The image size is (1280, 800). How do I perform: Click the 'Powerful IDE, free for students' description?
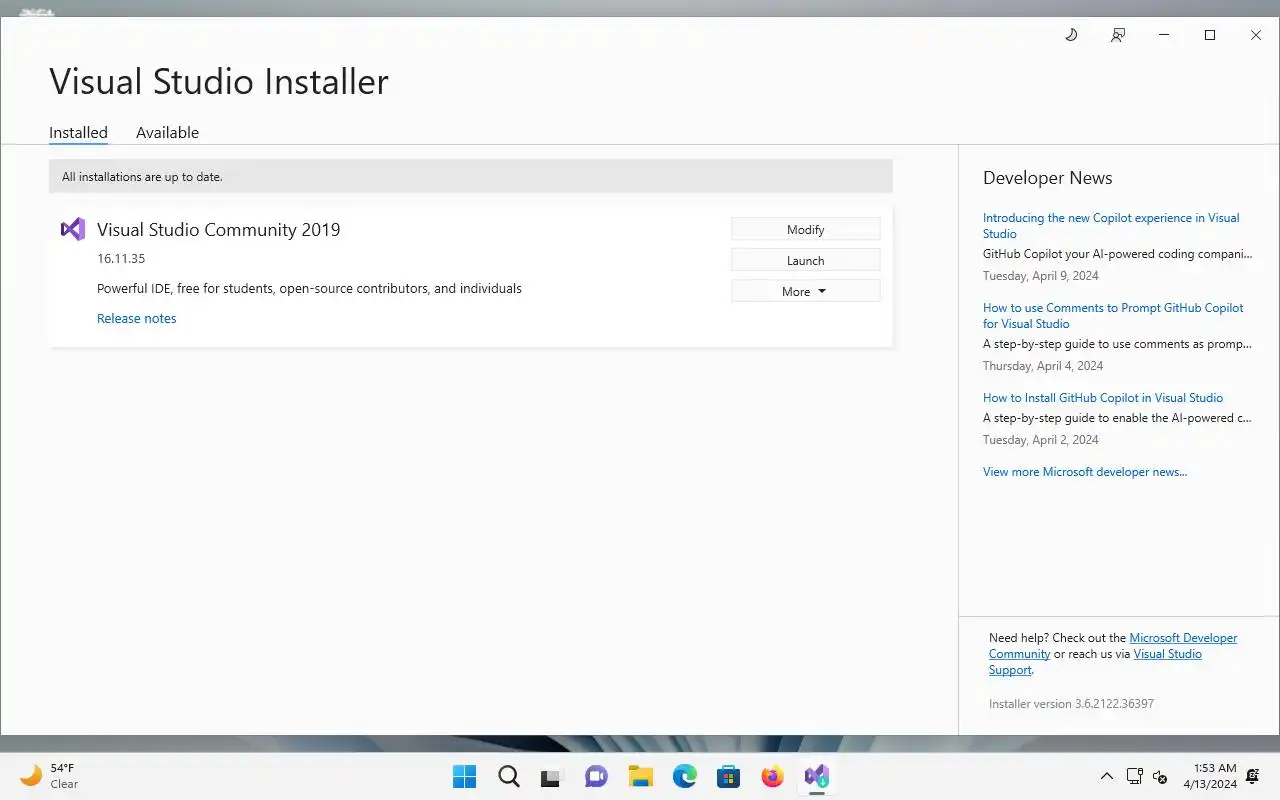(309, 288)
